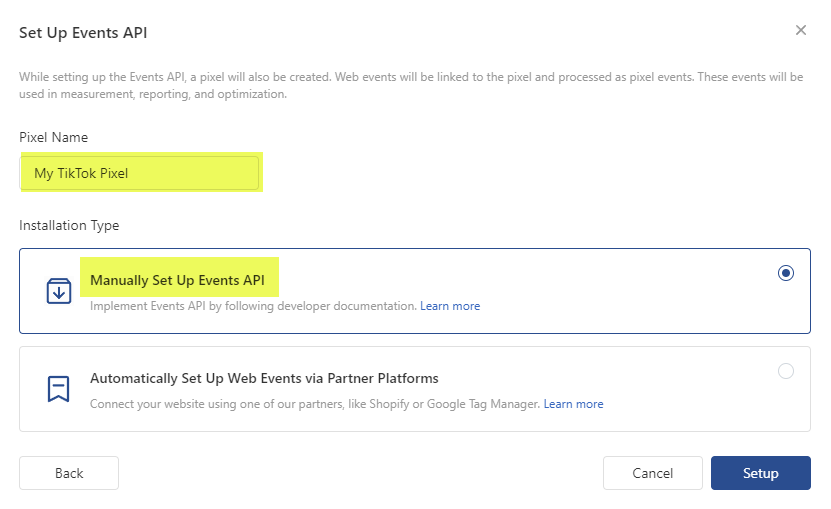Click the blue Setup button

[x=760, y=473]
